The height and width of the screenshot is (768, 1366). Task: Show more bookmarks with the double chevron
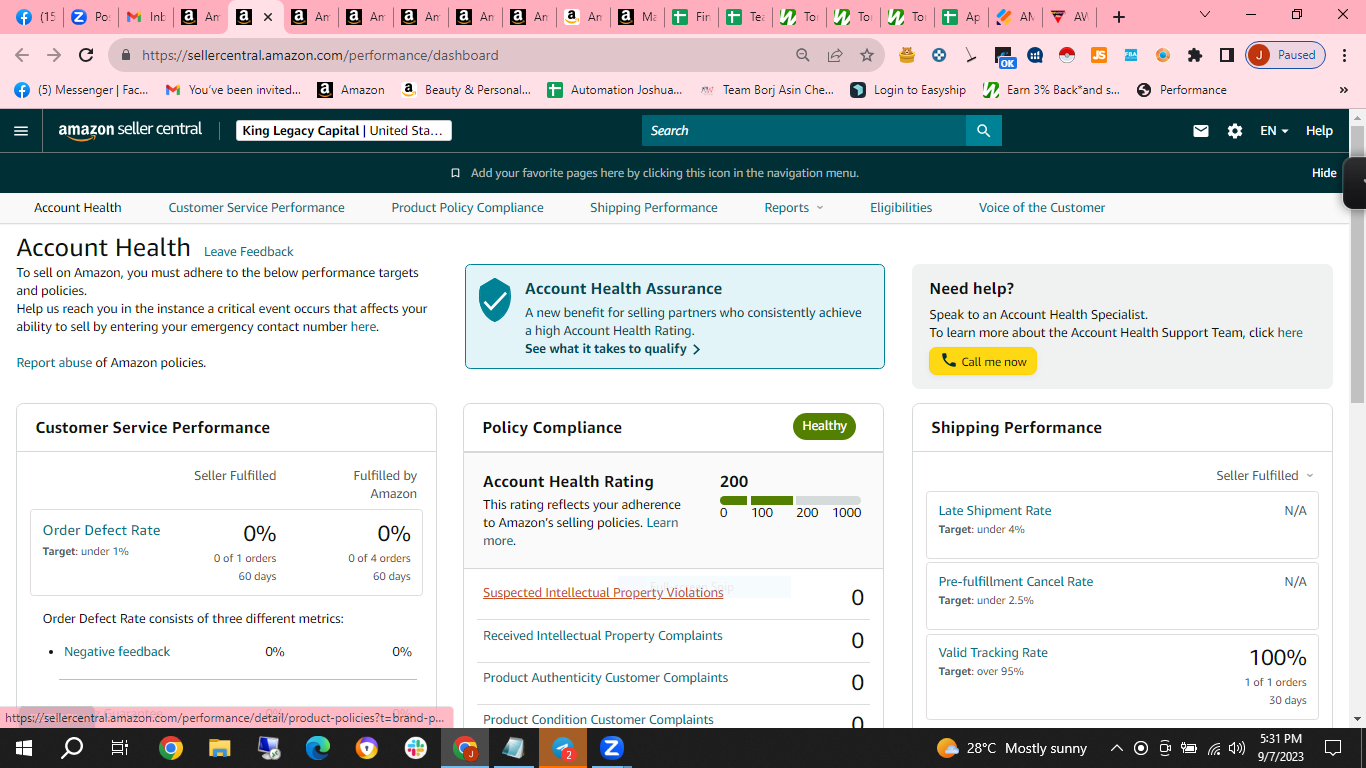click(1343, 90)
